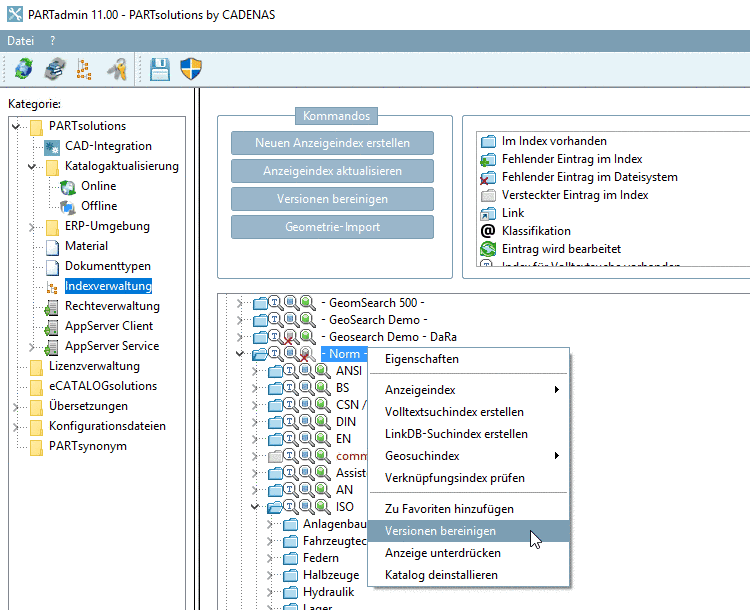750x610 pixels.
Task: Click the admin shield toolbar icon
Action: click(190, 68)
